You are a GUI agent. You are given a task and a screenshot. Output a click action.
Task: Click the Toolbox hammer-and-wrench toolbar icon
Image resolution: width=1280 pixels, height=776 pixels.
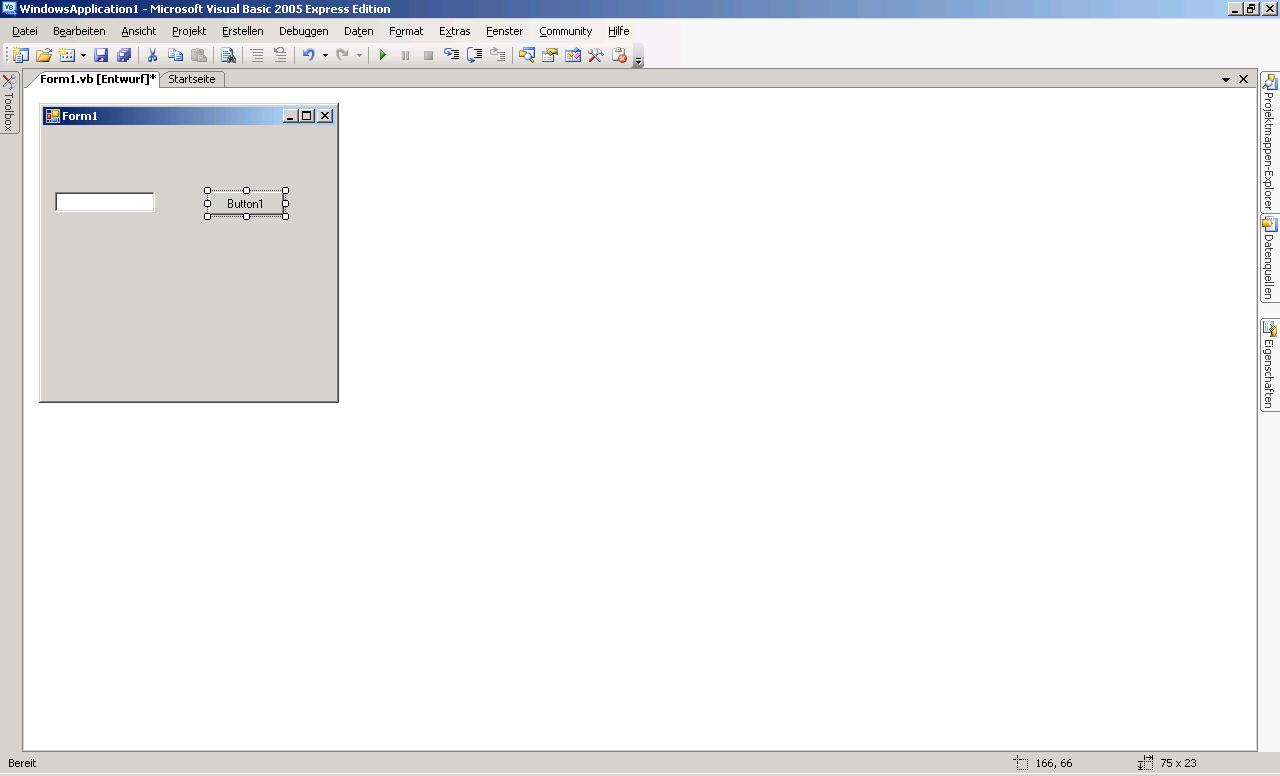tap(596, 56)
